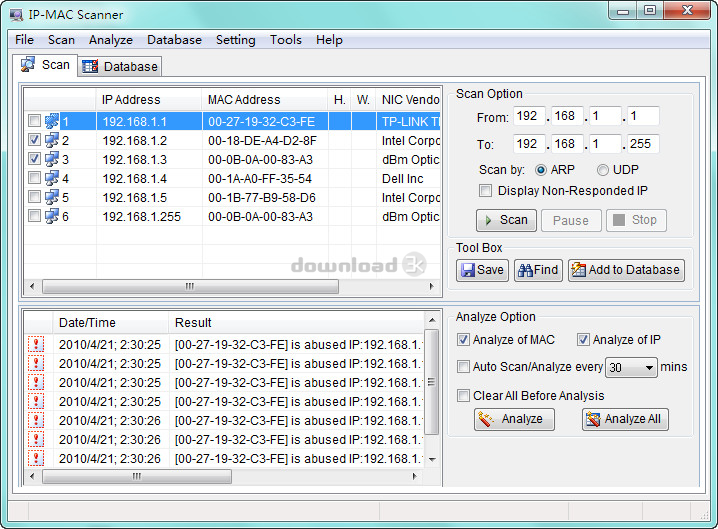Start scanning with the Scan button
Image resolution: width=718 pixels, height=529 pixels.
click(506, 220)
